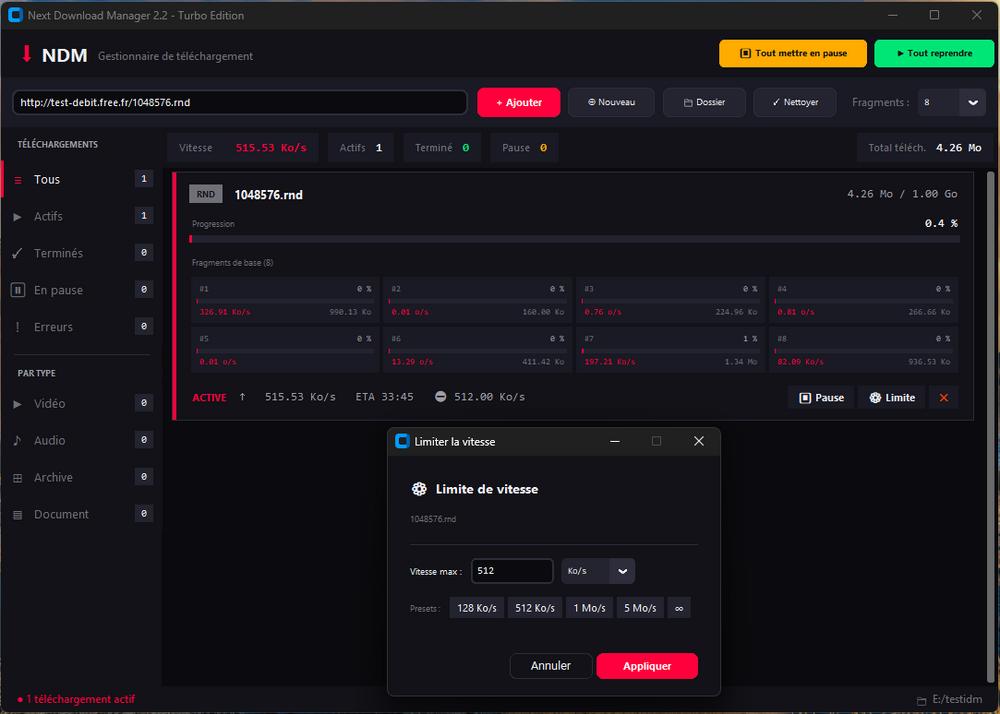Click the 1 téléchargement actif status text
Viewport: 1000px width, 714px height.
pyautogui.click(x=77, y=699)
